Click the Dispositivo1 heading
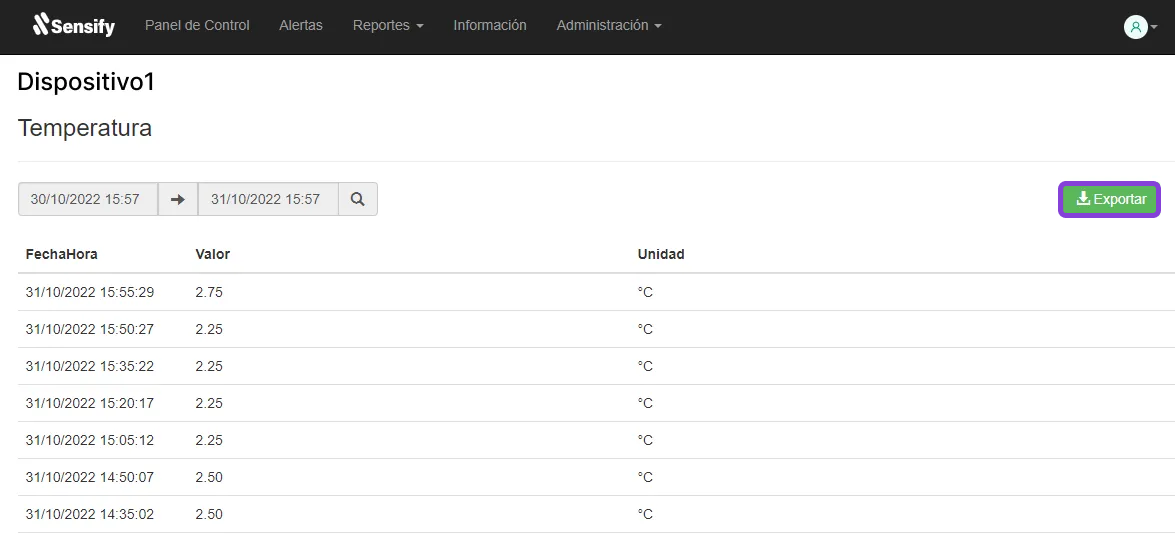 pos(85,82)
